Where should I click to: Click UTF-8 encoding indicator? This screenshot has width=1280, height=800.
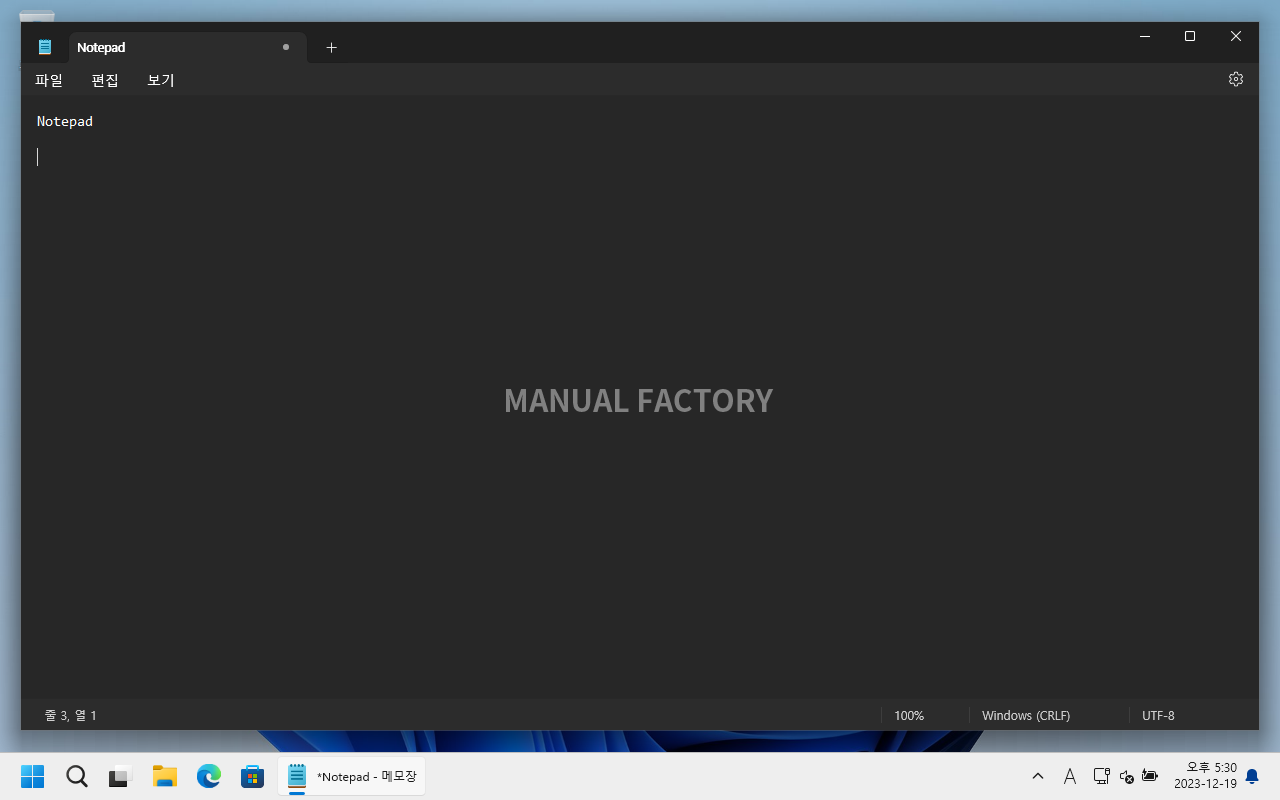pos(1158,715)
